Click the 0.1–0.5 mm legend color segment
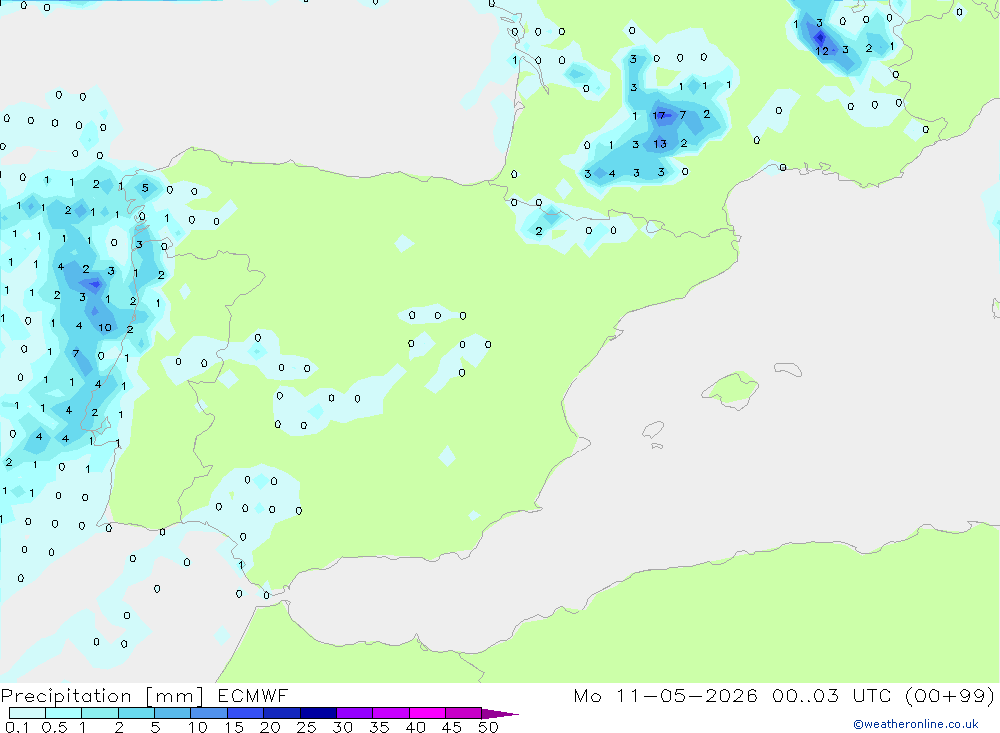 click(x=27, y=713)
